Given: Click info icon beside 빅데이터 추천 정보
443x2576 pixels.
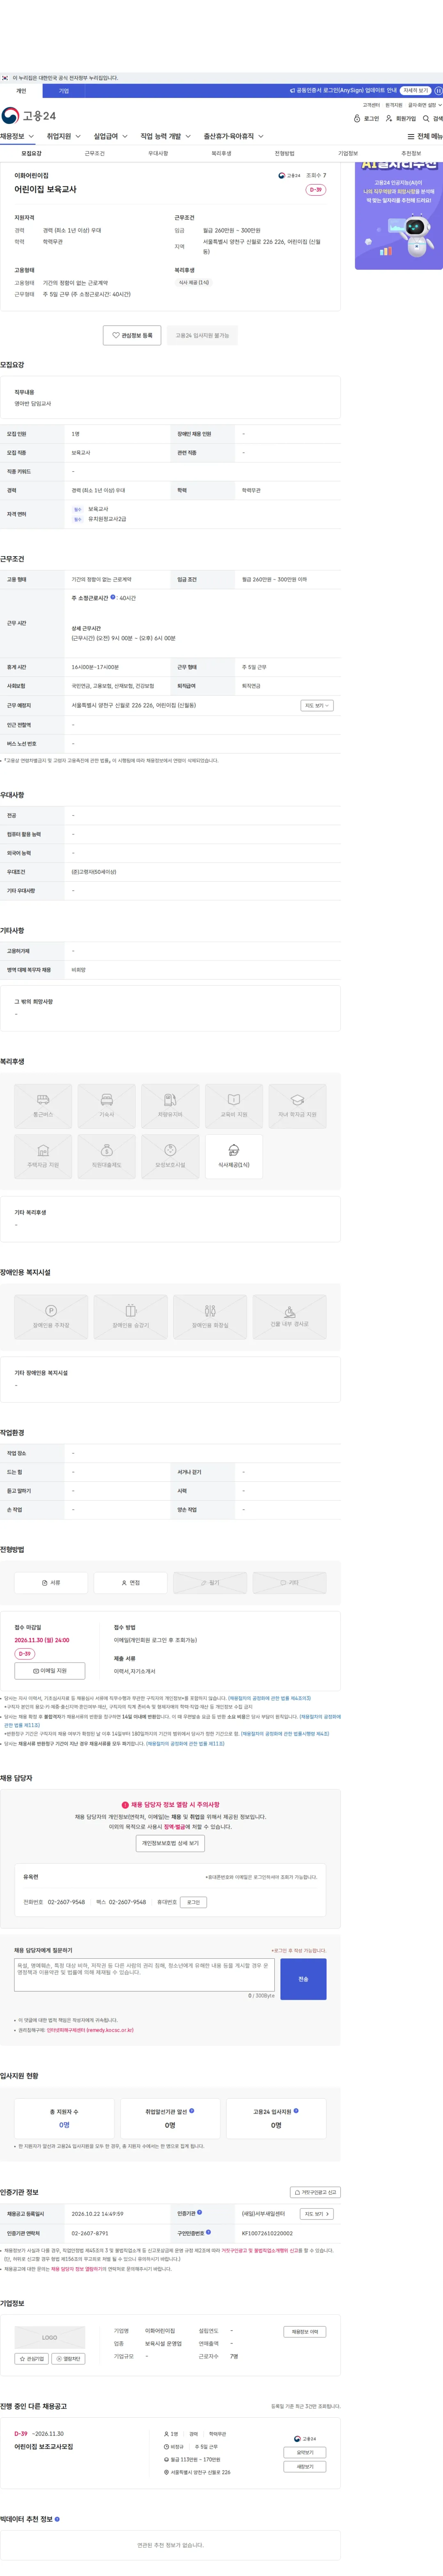Looking at the screenshot, I should [57, 2519].
